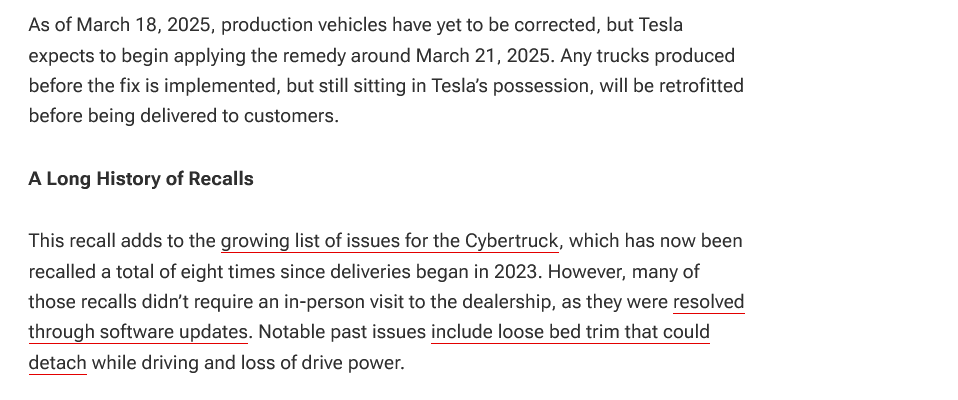This screenshot has width=958, height=400.
Task: Click the phrase "will be retrofitted"
Action: [671, 85]
